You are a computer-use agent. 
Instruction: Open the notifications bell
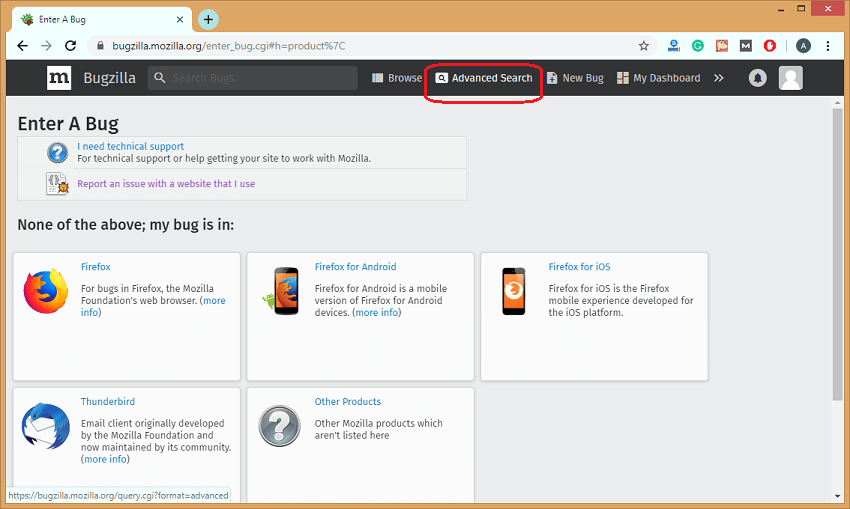[758, 78]
